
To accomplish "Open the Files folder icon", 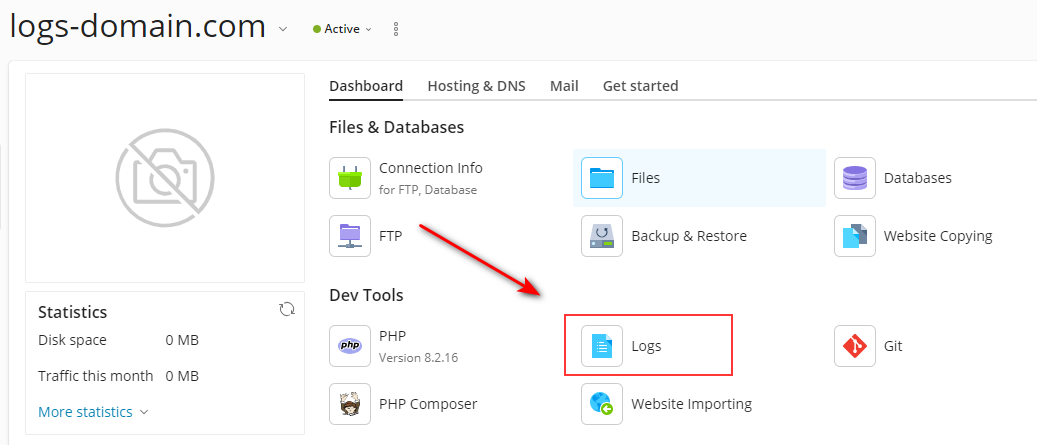I will [602, 178].
